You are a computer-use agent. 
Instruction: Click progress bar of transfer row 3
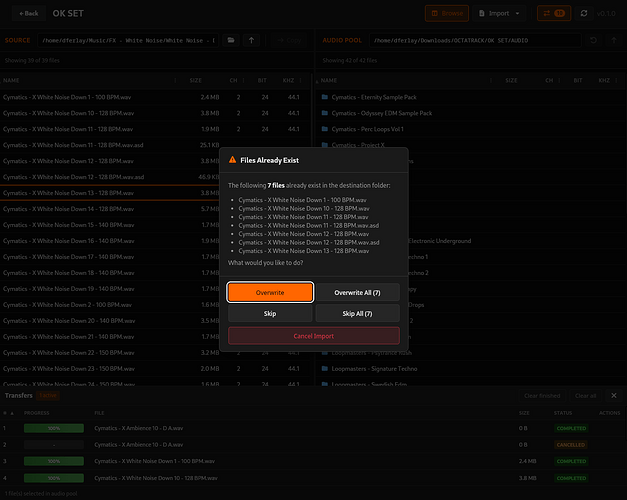pyautogui.click(x=54, y=461)
